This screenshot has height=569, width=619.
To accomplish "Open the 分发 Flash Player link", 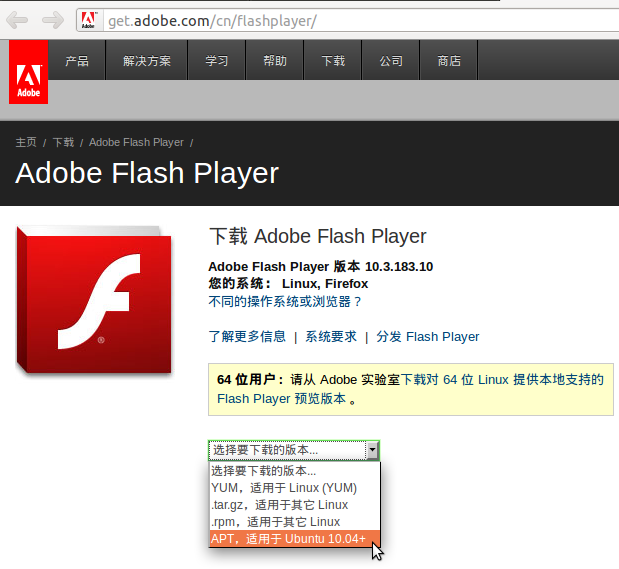I will 428,336.
